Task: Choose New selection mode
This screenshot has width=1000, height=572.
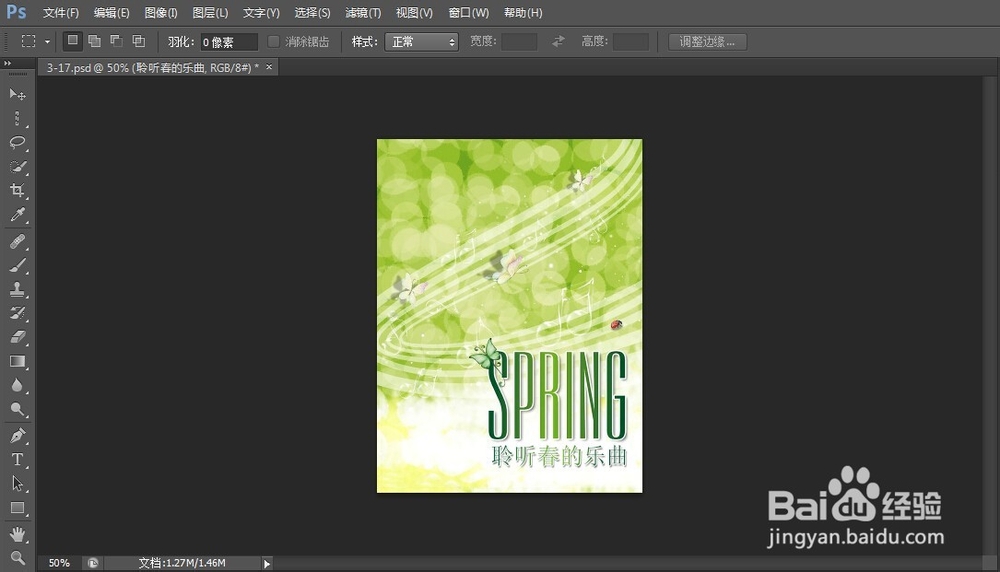Action: point(73,41)
